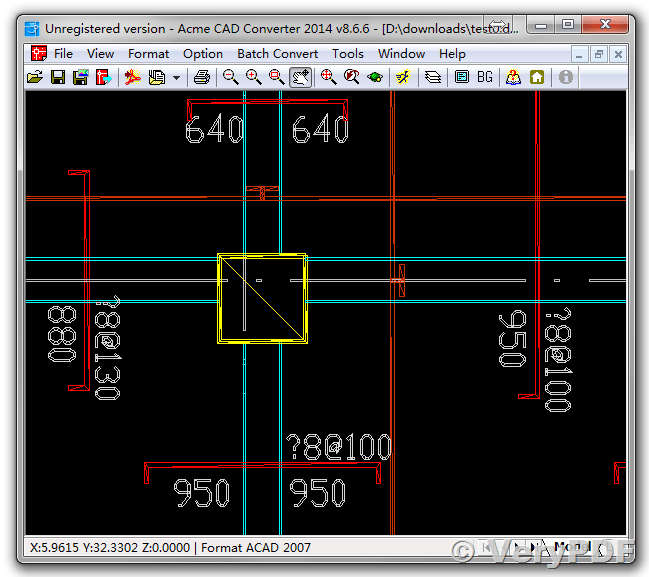Image resolution: width=649 pixels, height=577 pixels.
Task: Click the Convert to PDF icon
Action: (133, 77)
